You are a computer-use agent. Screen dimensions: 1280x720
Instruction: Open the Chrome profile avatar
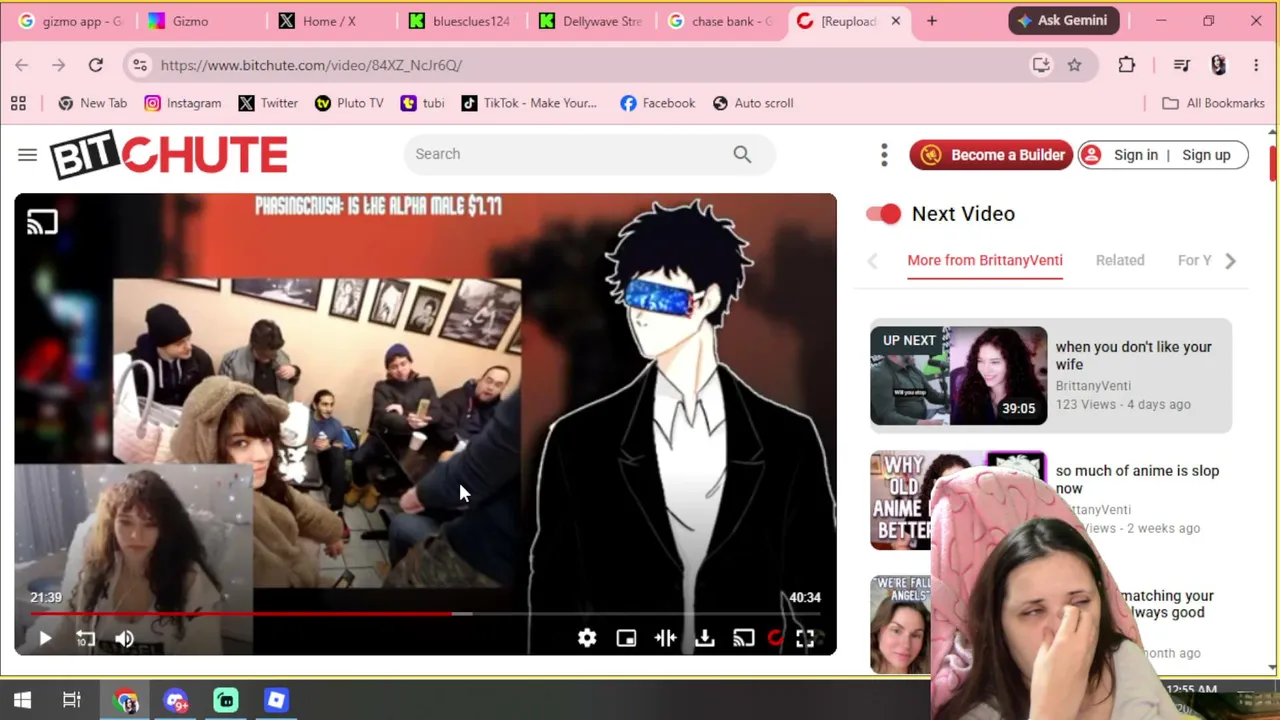coord(1218,65)
